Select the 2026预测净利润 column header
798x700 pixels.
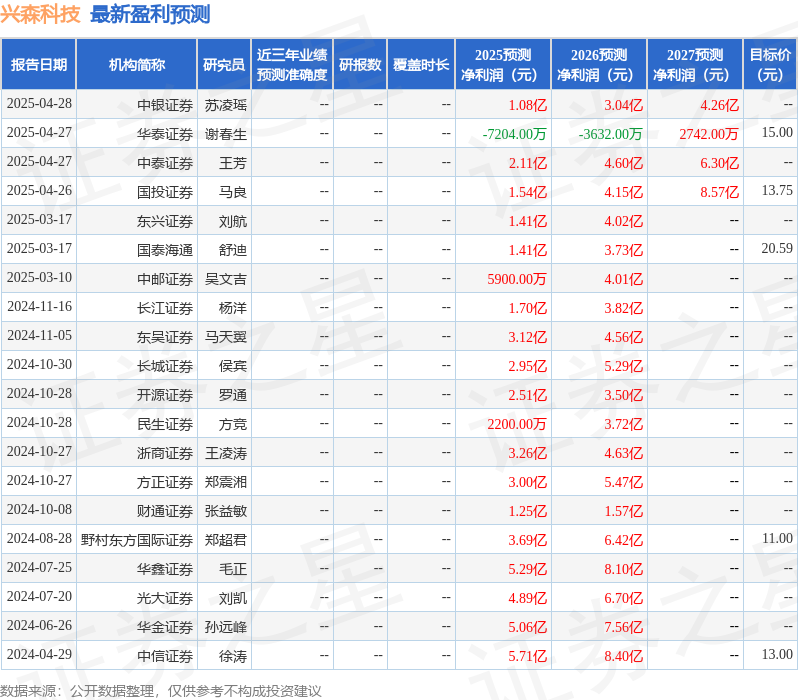click(x=599, y=65)
